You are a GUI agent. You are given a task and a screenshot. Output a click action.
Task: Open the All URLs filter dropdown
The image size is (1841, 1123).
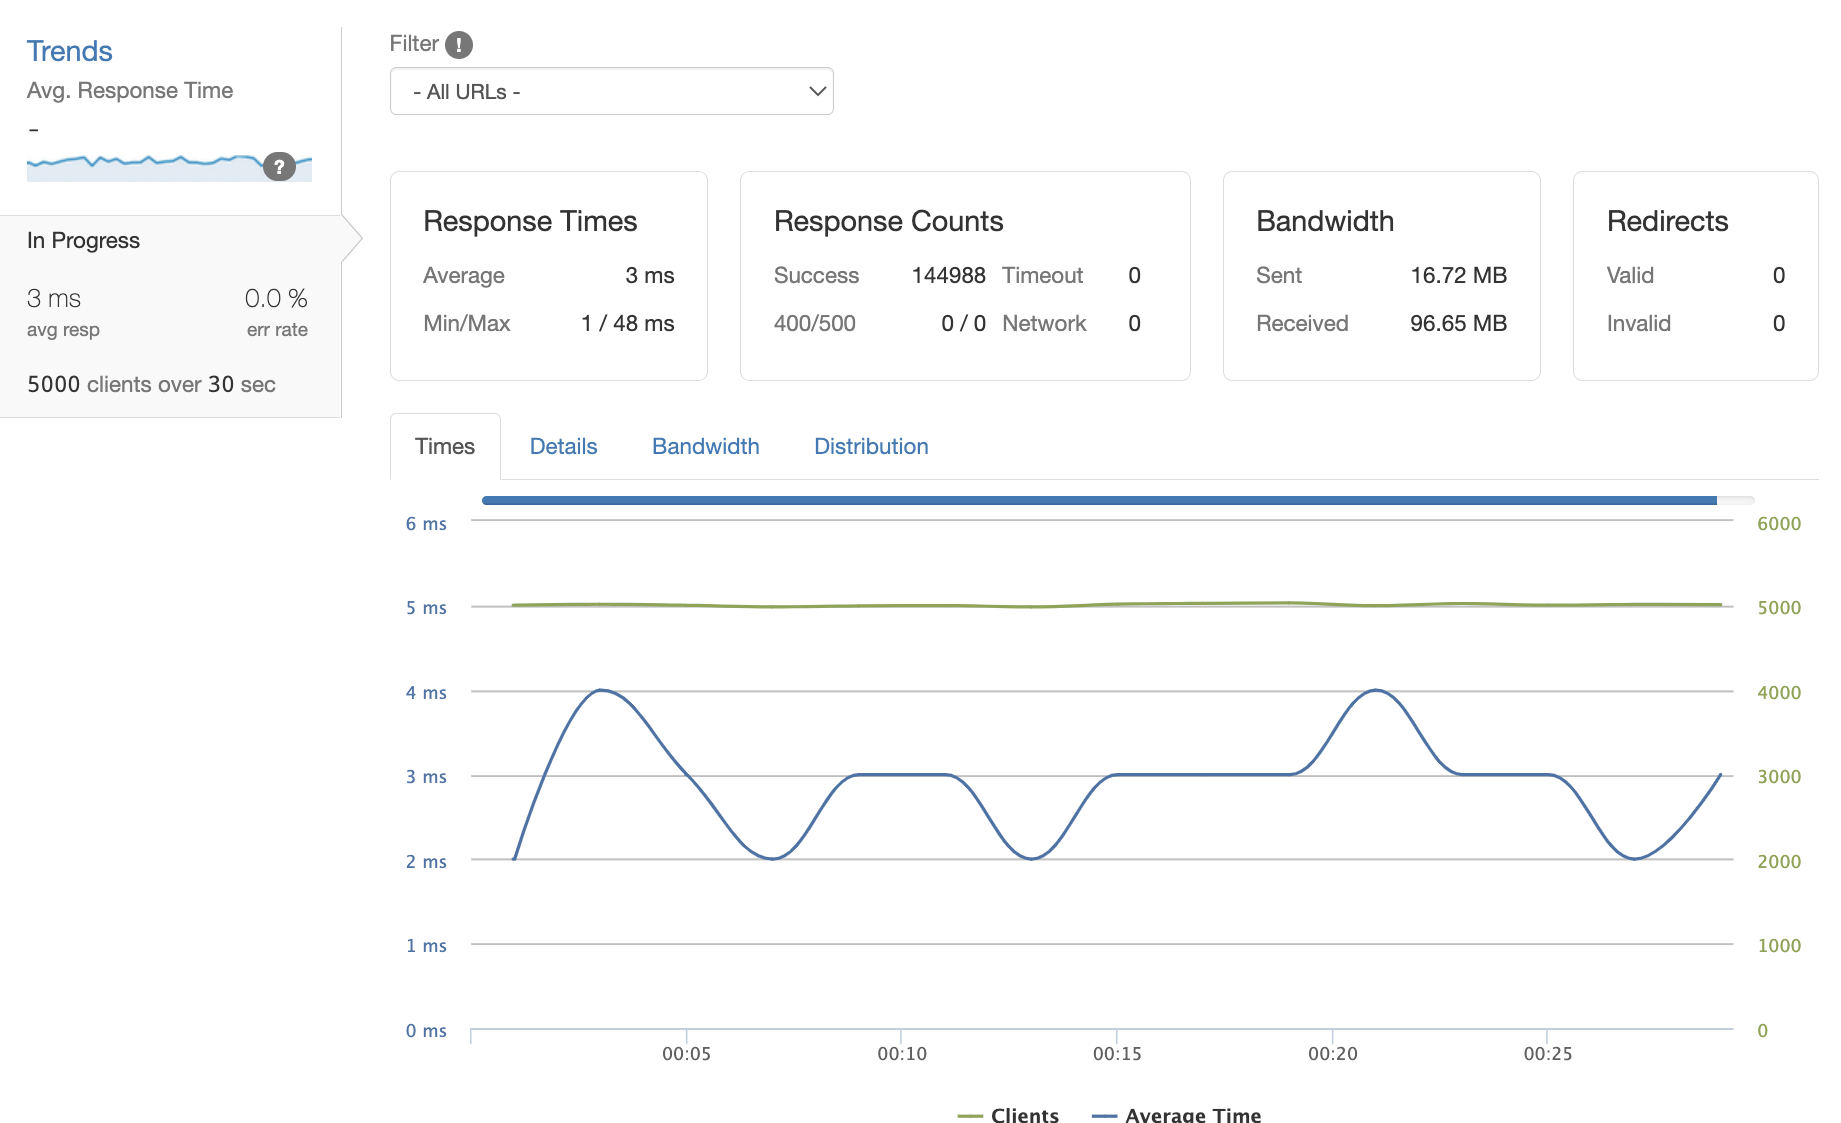[611, 92]
